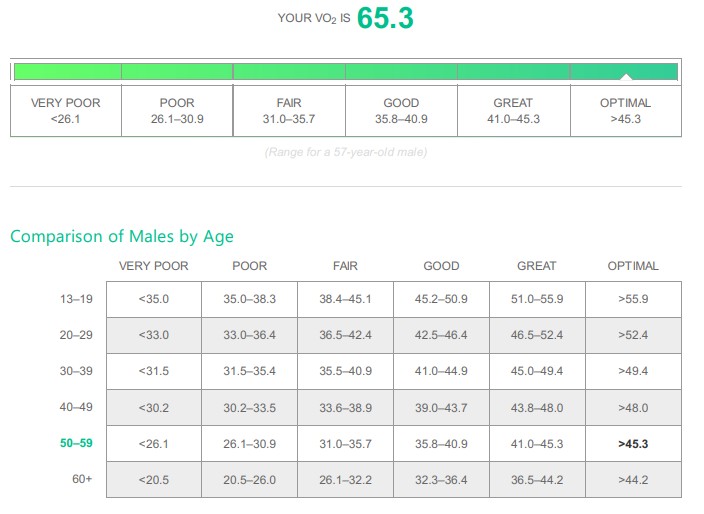The image size is (704, 514).
Task: Click the white triangle marker on gradient bar
Action: click(x=625, y=77)
